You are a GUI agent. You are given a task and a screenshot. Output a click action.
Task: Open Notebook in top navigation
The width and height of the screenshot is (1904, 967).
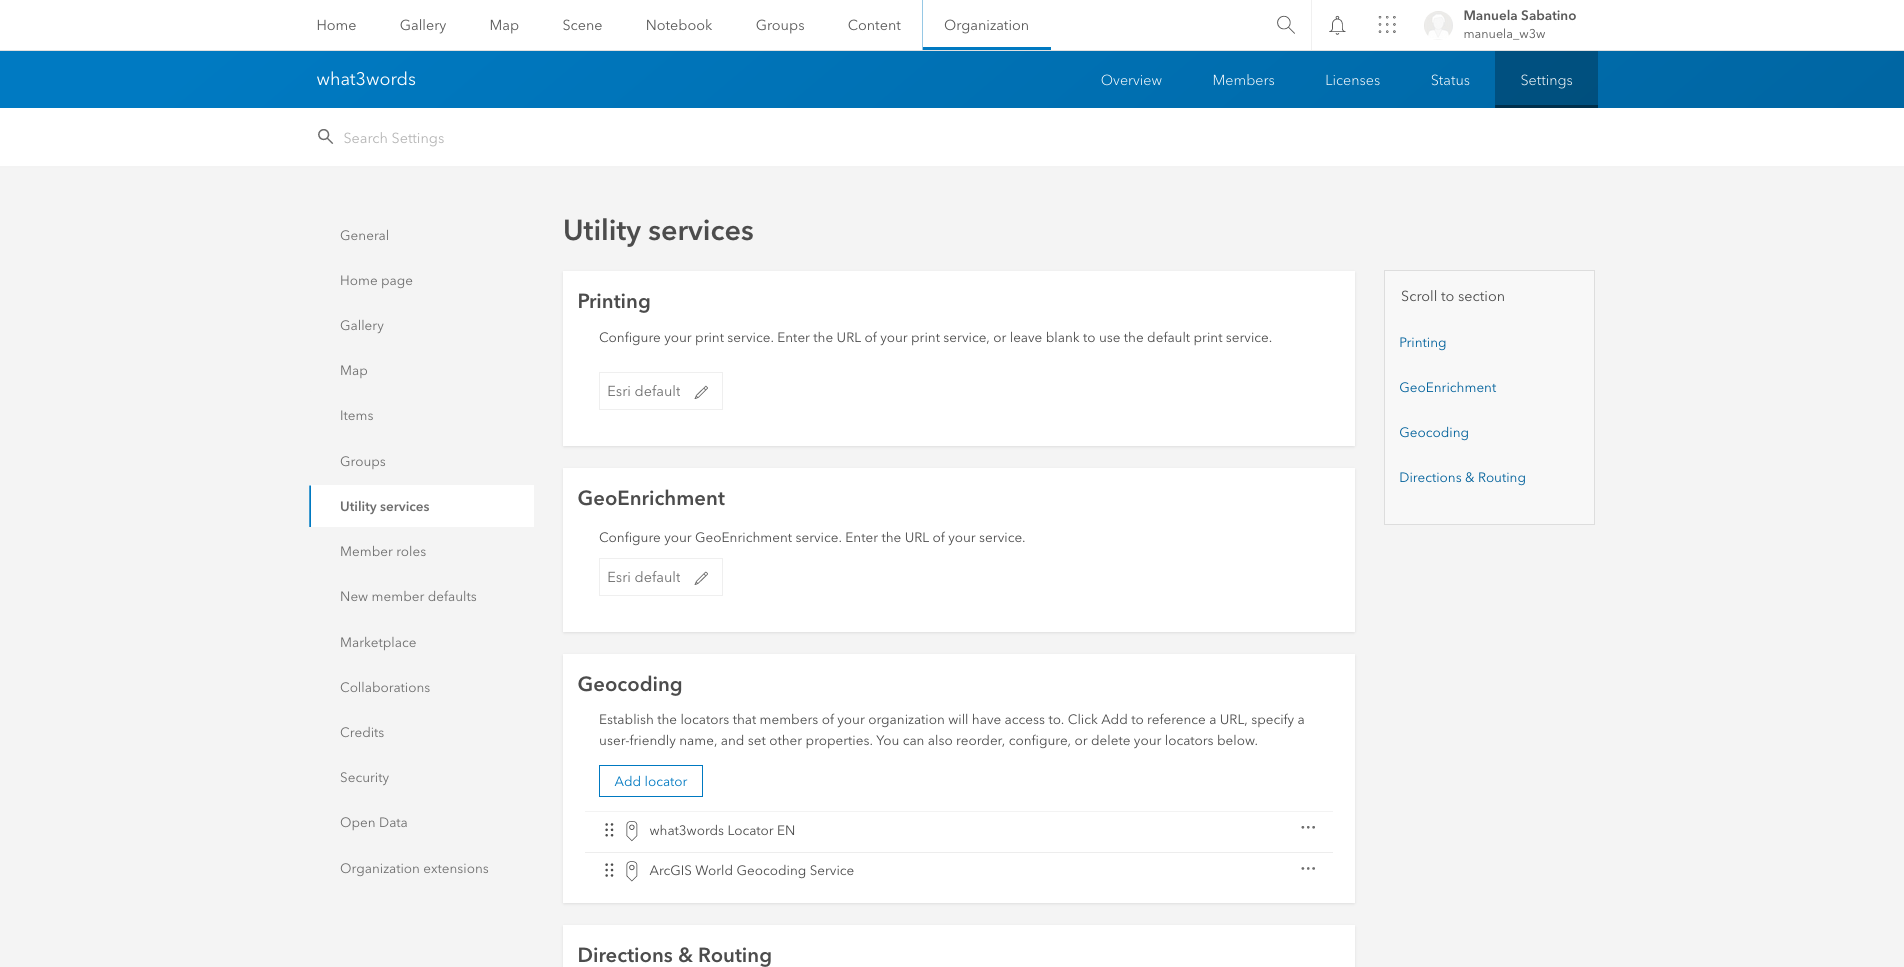(x=679, y=25)
